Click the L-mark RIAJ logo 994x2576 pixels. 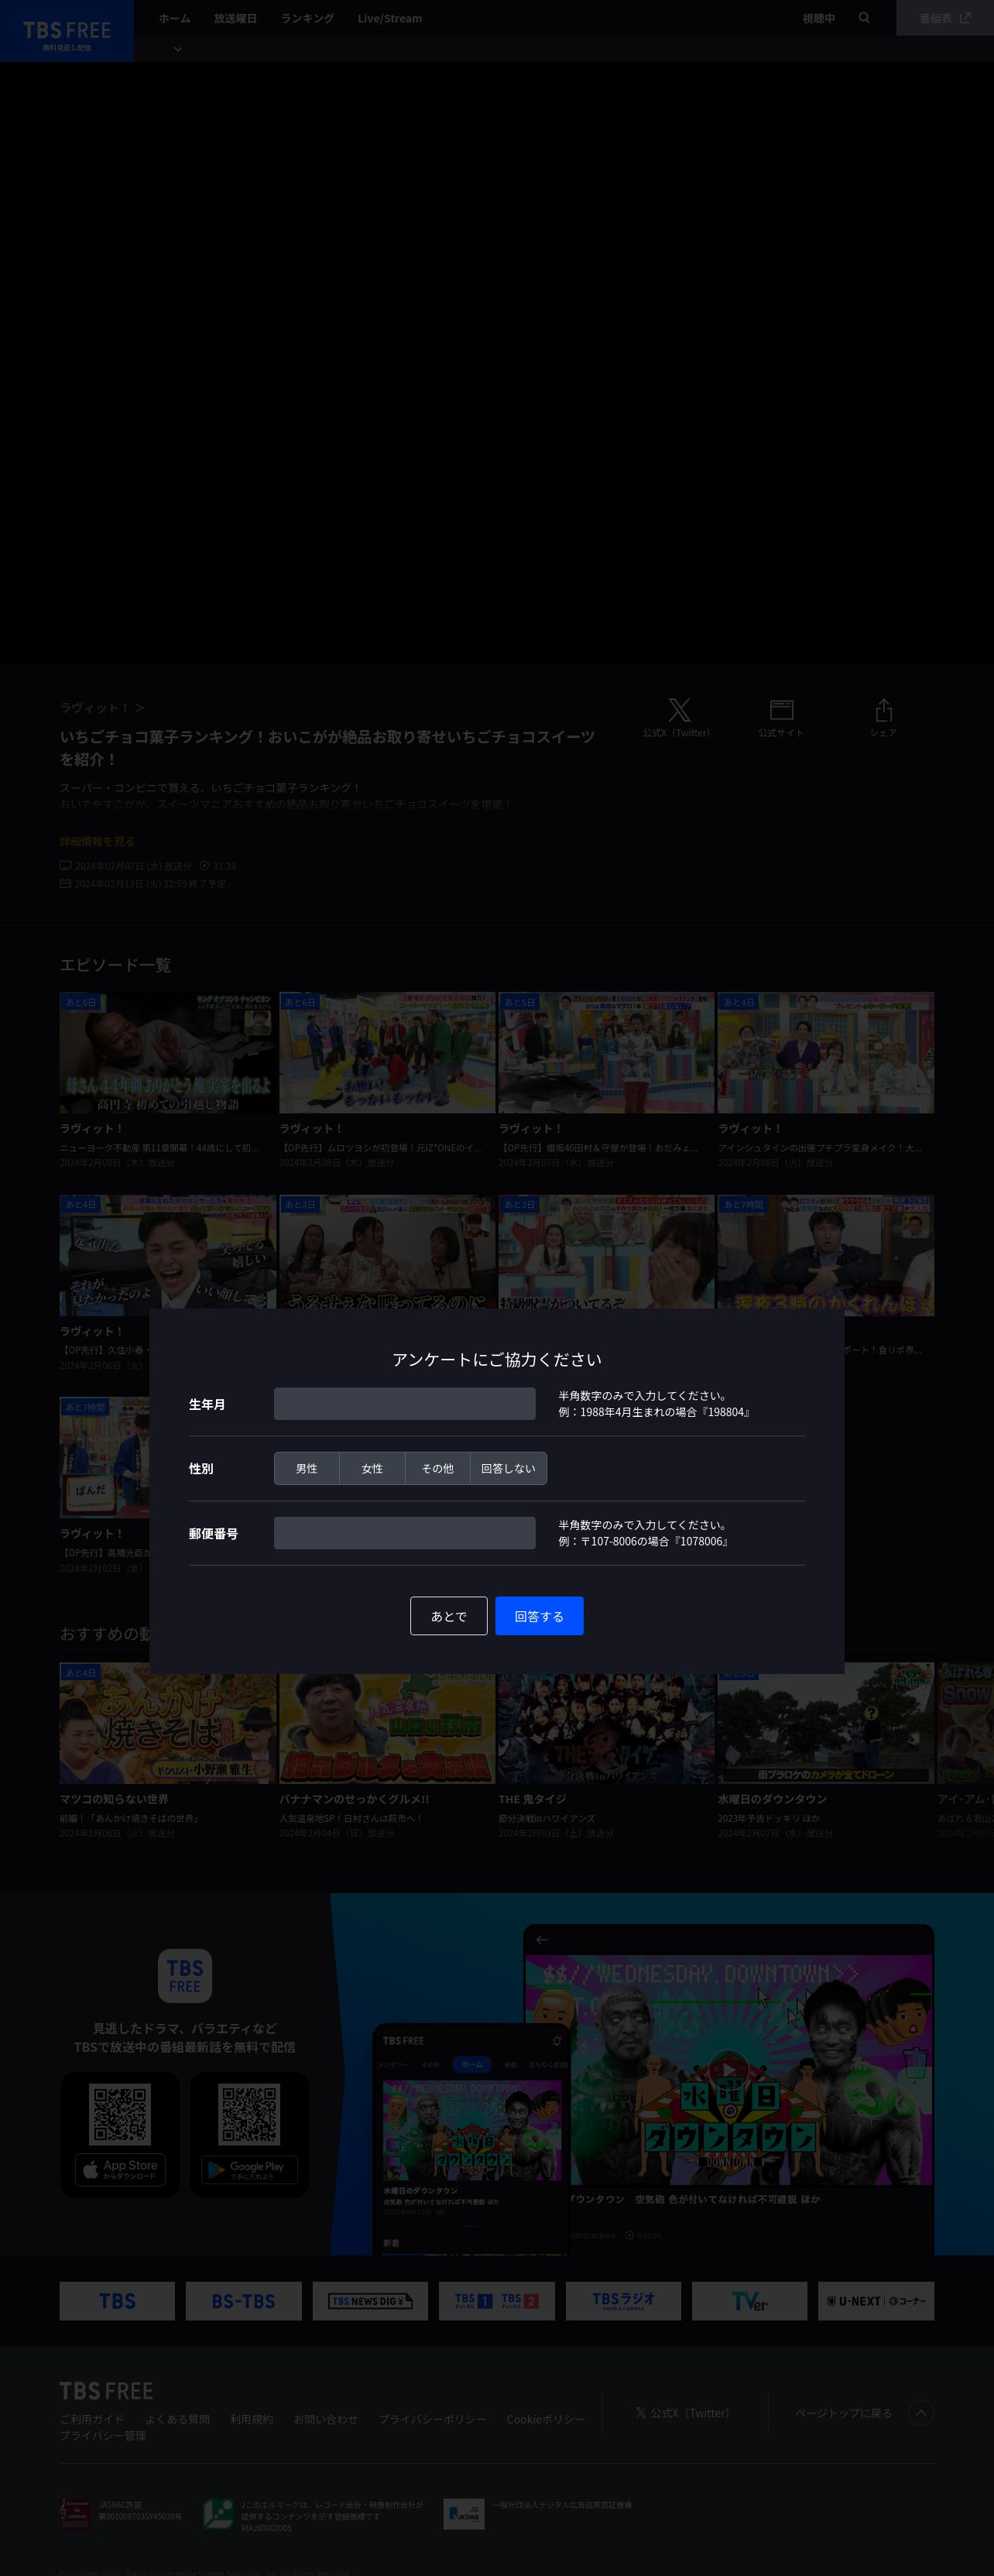pos(219,2513)
